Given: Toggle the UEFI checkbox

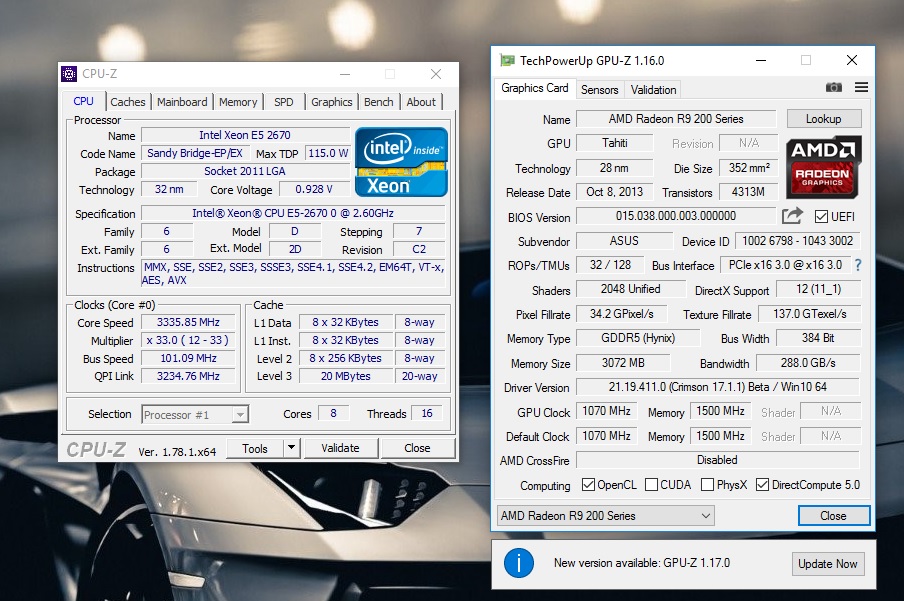Looking at the screenshot, I should [x=821, y=216].
